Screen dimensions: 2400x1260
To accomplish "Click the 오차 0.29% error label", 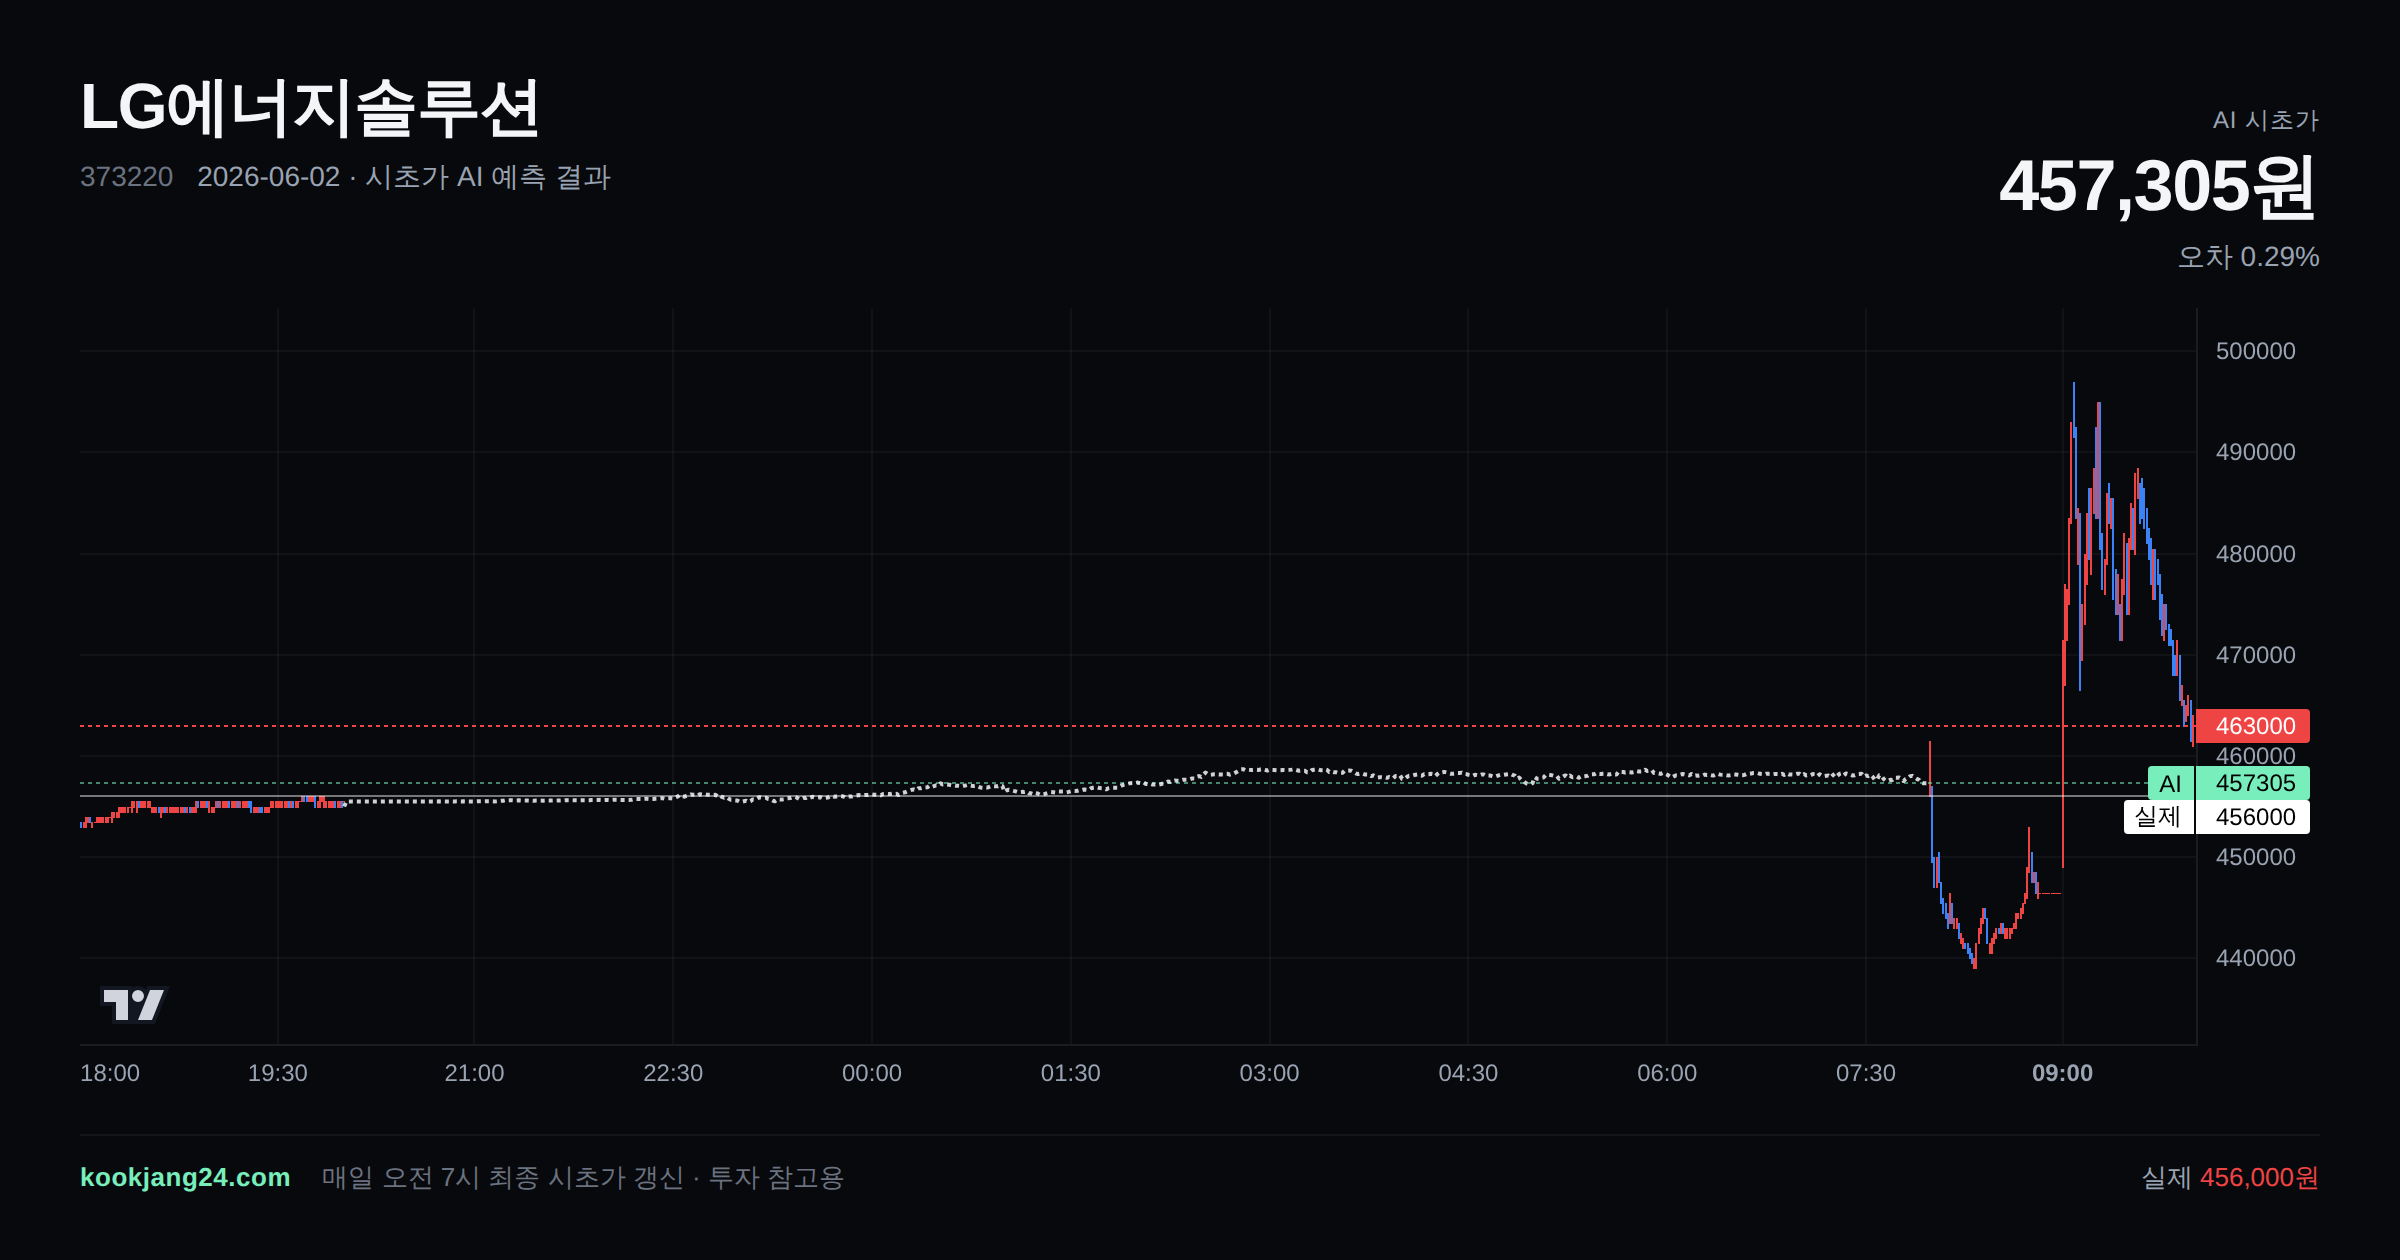I will tap(2248, 257).
